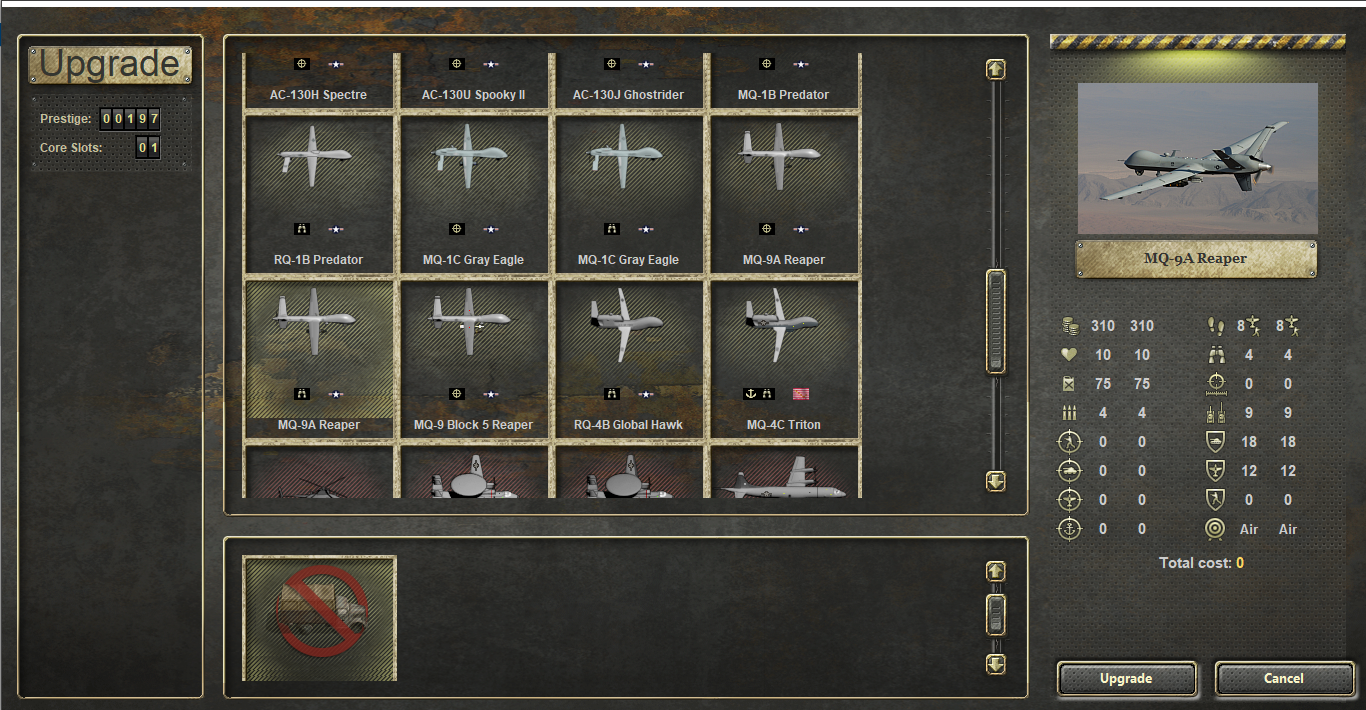Select the MQ-1C Gray Eagle recon variant
1366x710 pixels.
coord(630,195)
